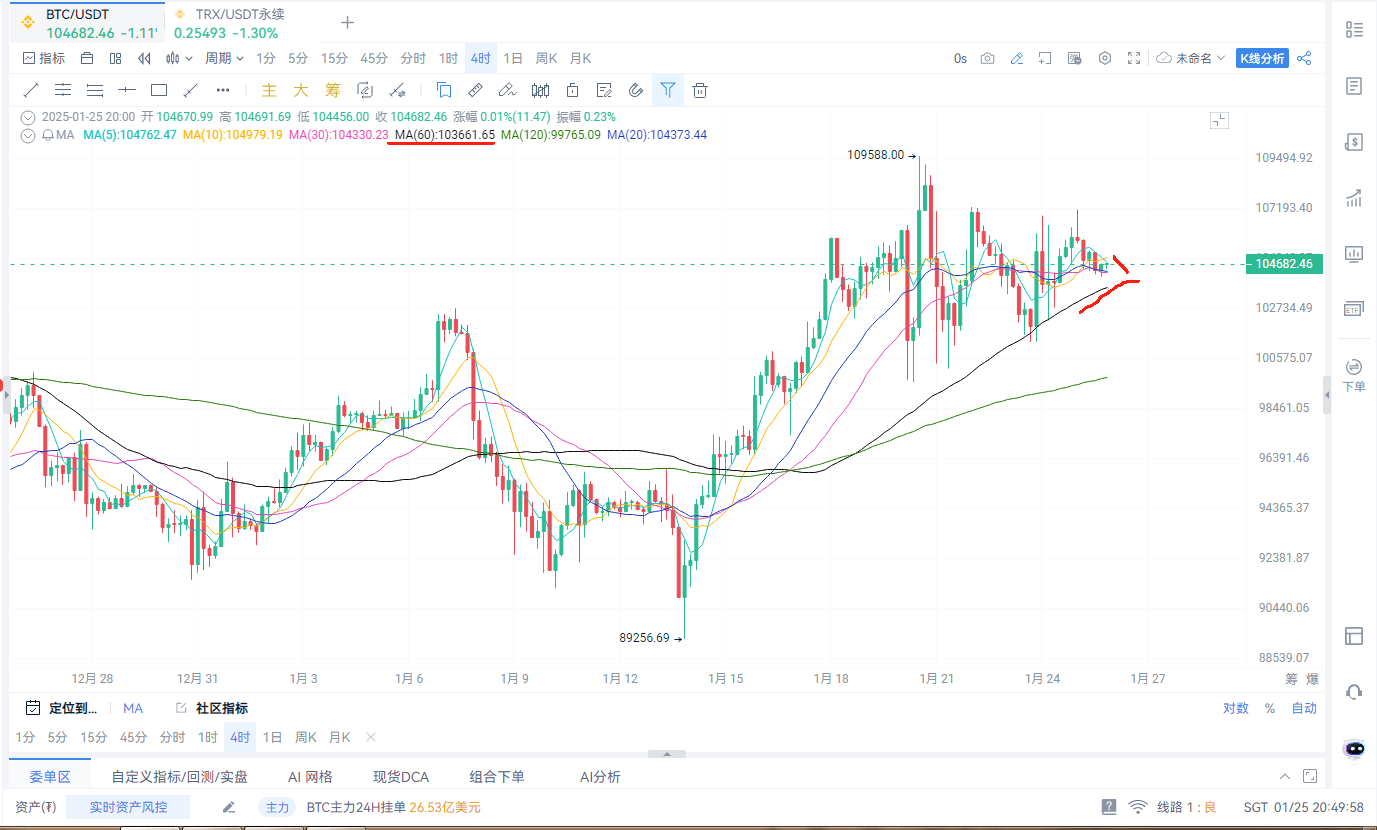The height and width of the screenshot is (830, 1377).
Task: Click the screenshot camera icon
Action: (x=987, y=58)
